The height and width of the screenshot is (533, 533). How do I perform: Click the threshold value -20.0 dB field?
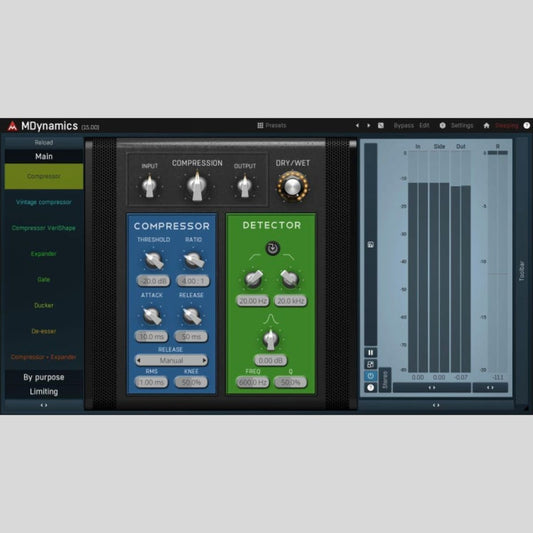tap(153, 281)
